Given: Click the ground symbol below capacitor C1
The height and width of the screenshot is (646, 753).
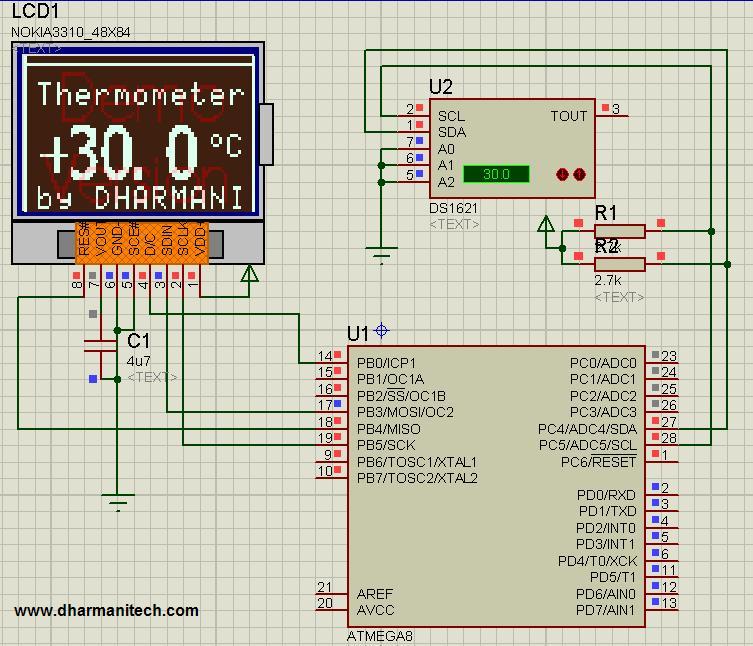Looking at the screenshot, I should tap(118, 502).
